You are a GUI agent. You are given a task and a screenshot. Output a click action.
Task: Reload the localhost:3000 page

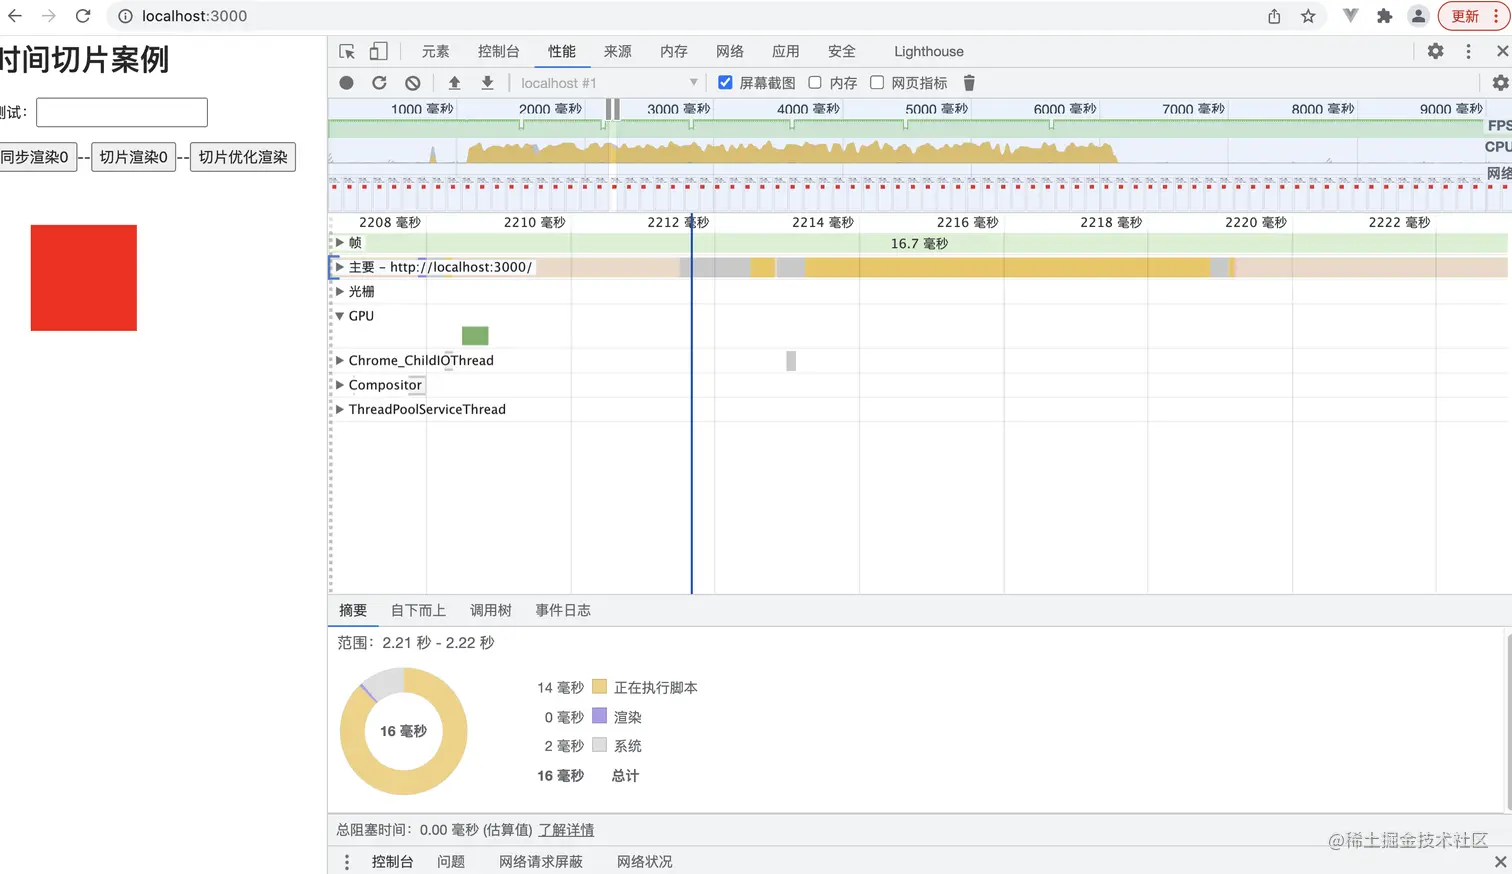(x=83, y=16)
